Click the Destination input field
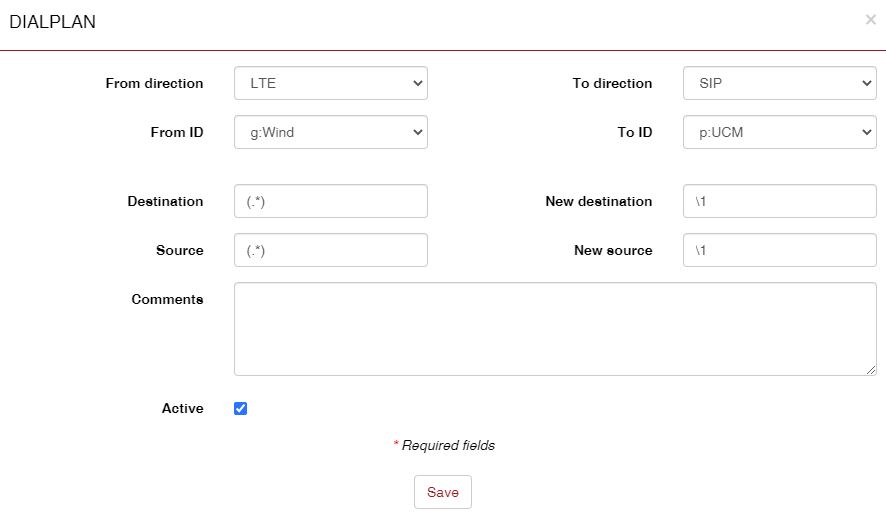 331,201
